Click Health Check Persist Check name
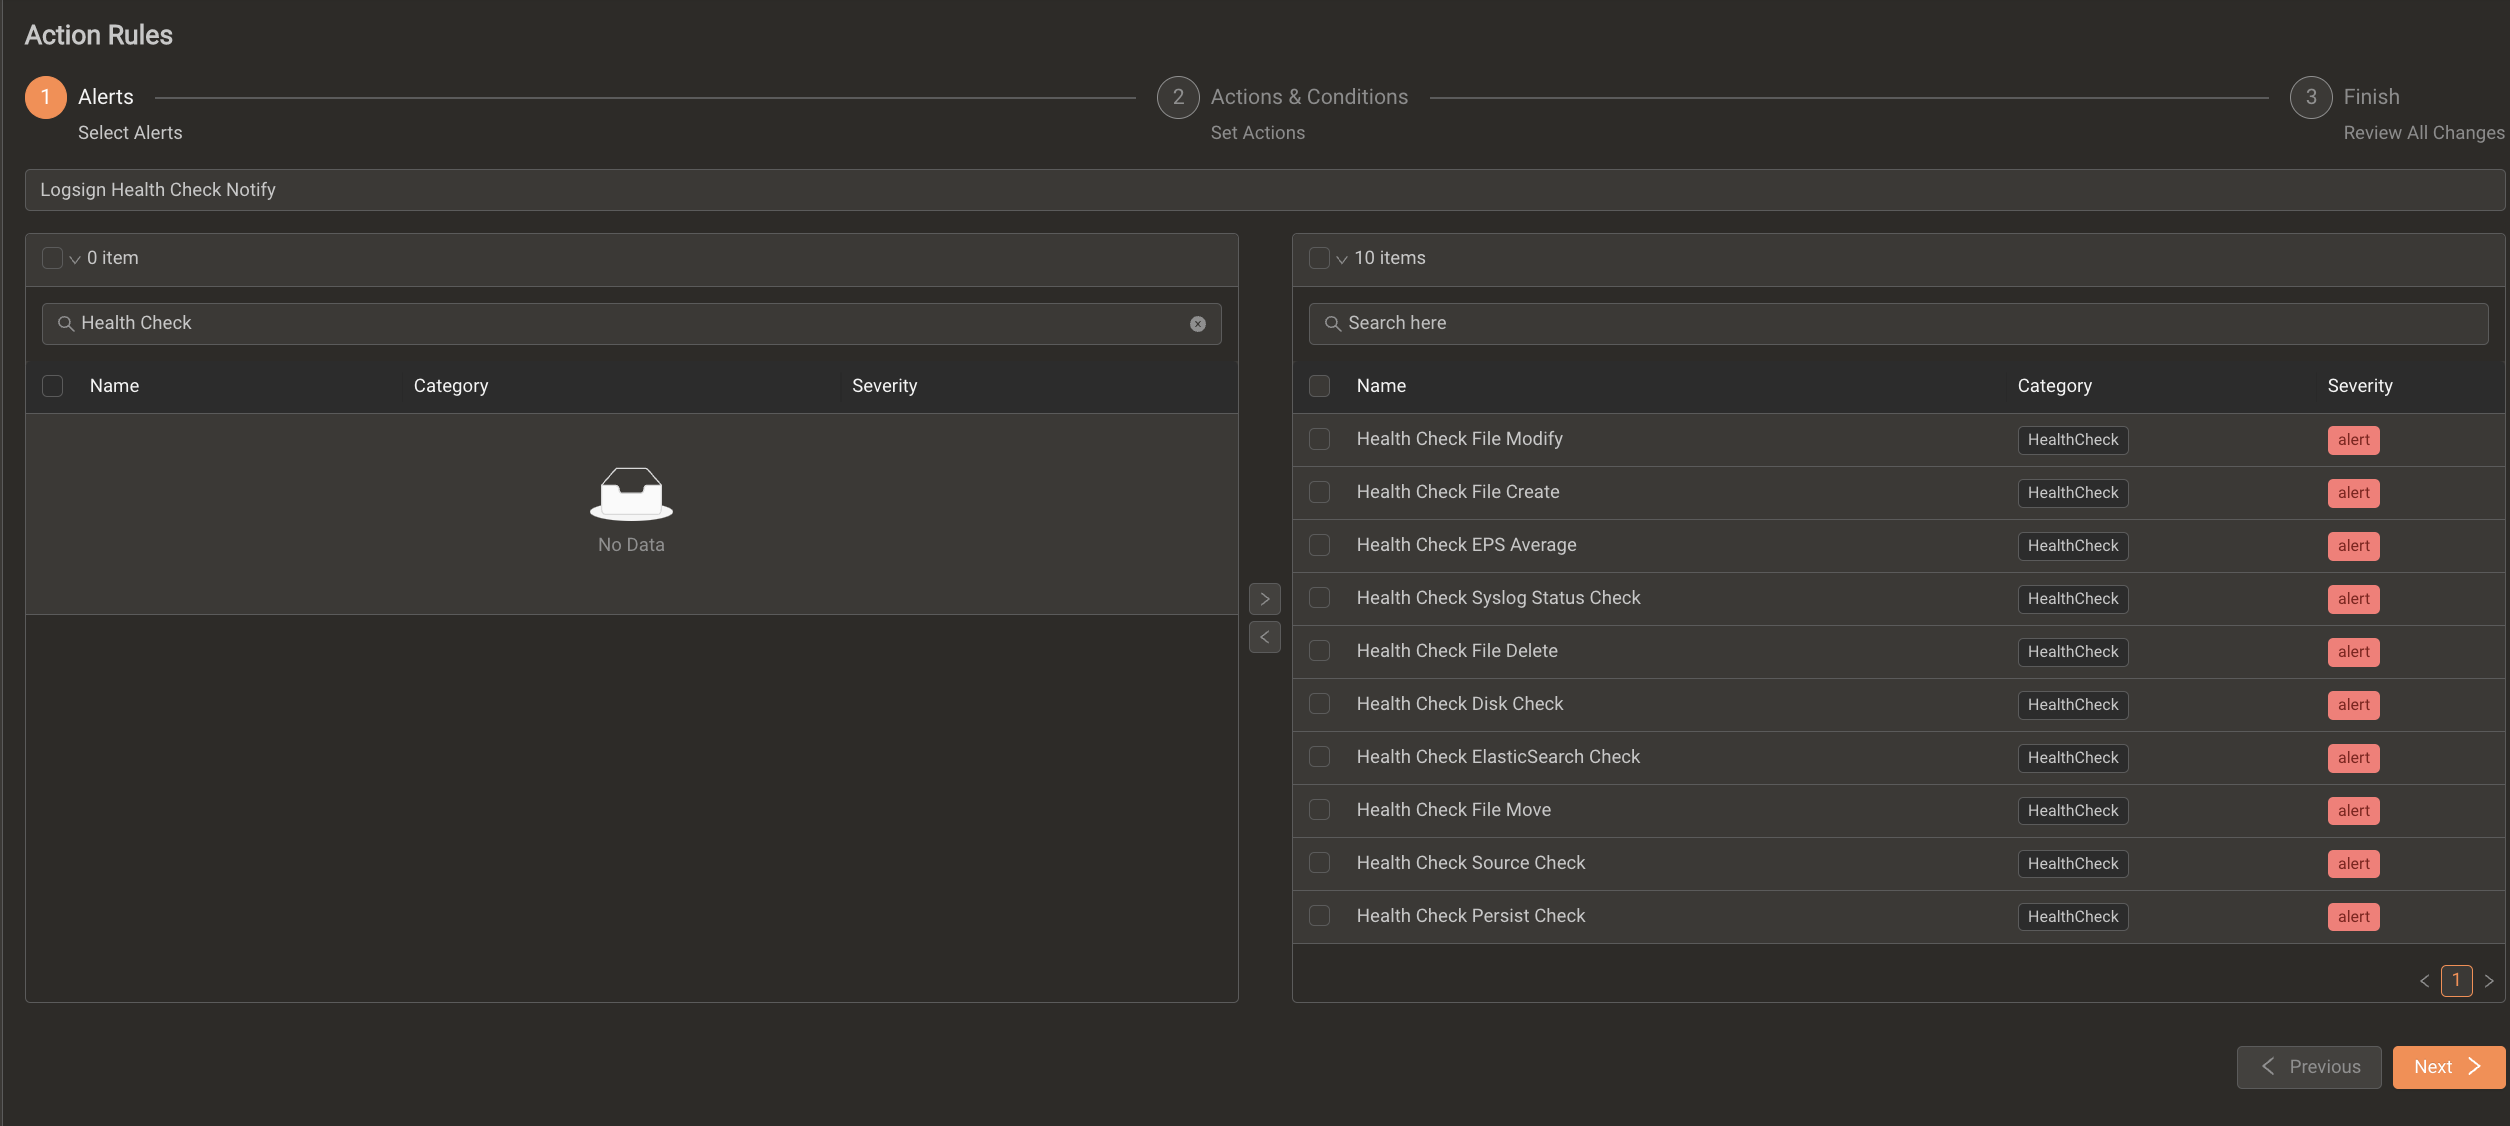Image resolution: width=2510 pixels, height=1126 pixels. click(x=1471, y=916)
